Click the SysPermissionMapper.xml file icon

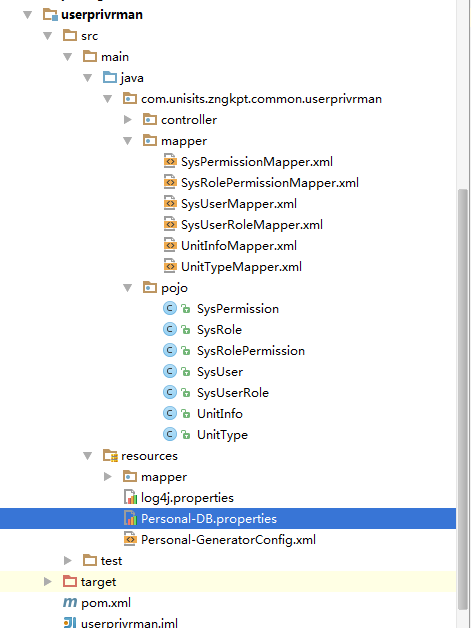170,161
